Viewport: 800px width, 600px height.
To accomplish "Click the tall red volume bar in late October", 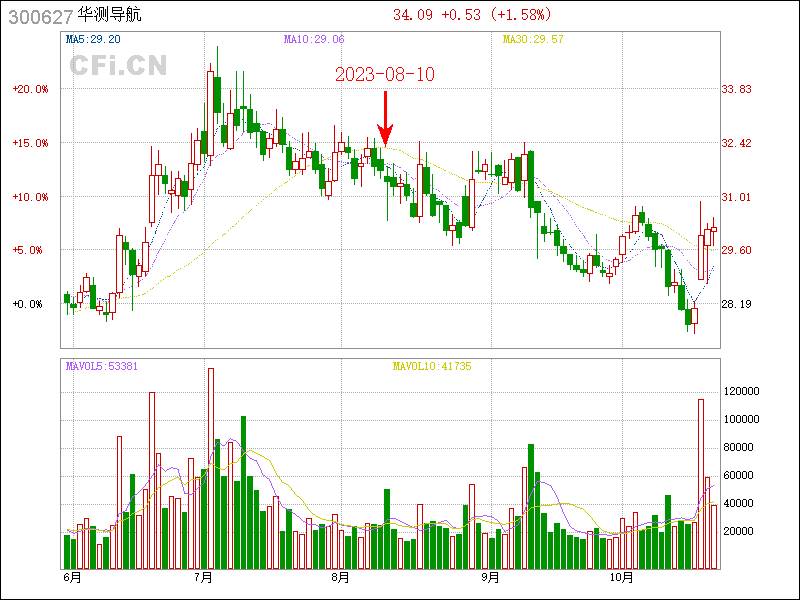I will coord(701,484).
